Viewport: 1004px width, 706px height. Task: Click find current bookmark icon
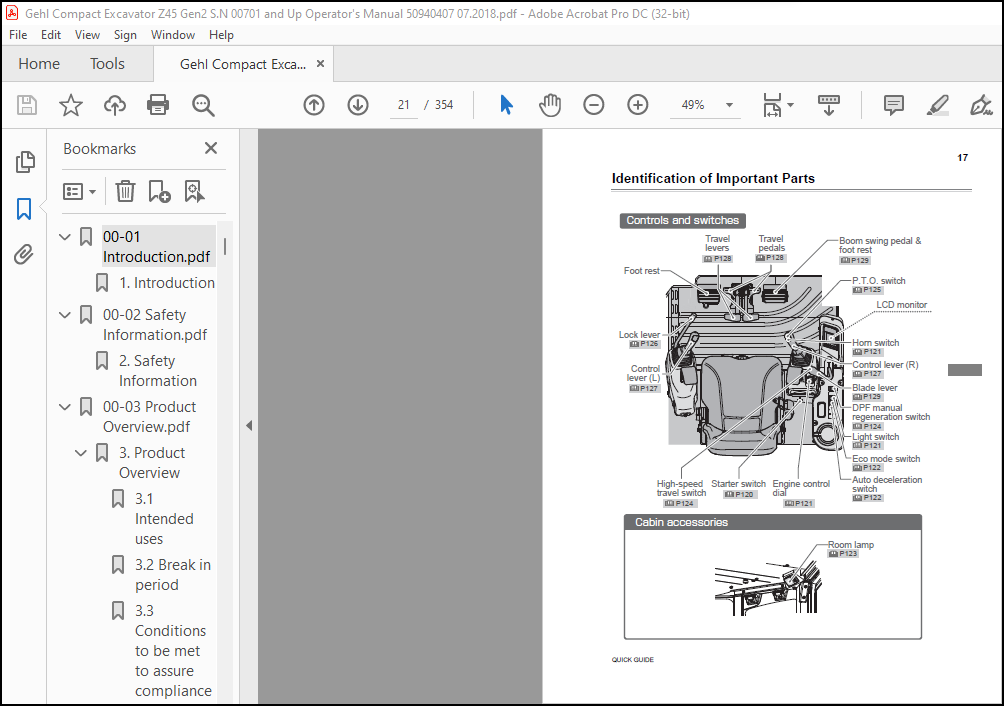pos(194,191)
